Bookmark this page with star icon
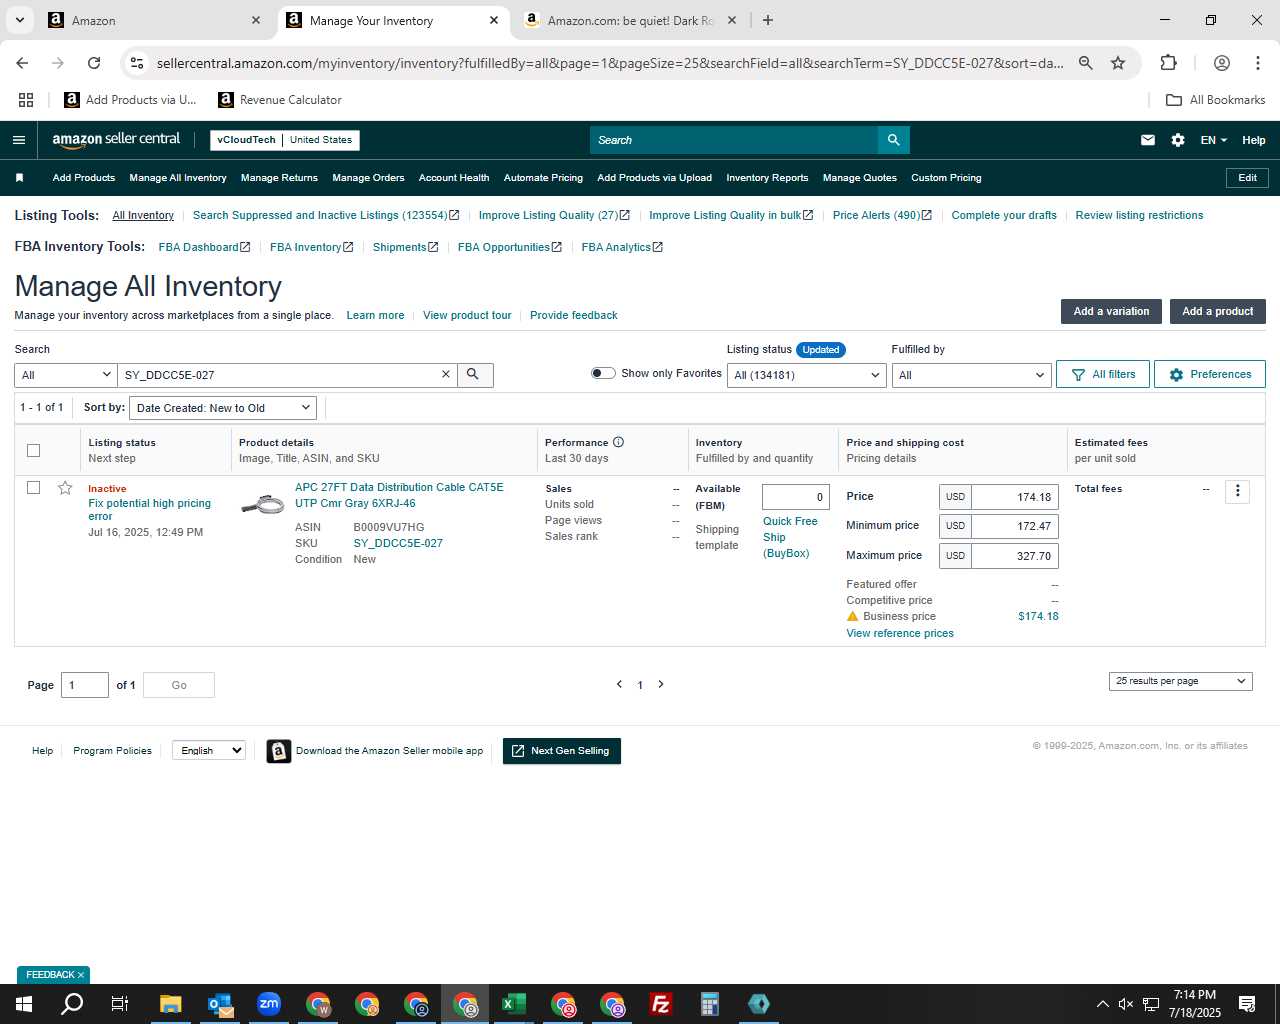The width and height of the screenshot is (1280, 1024). pyautogui.click(x=1118, y=63)
